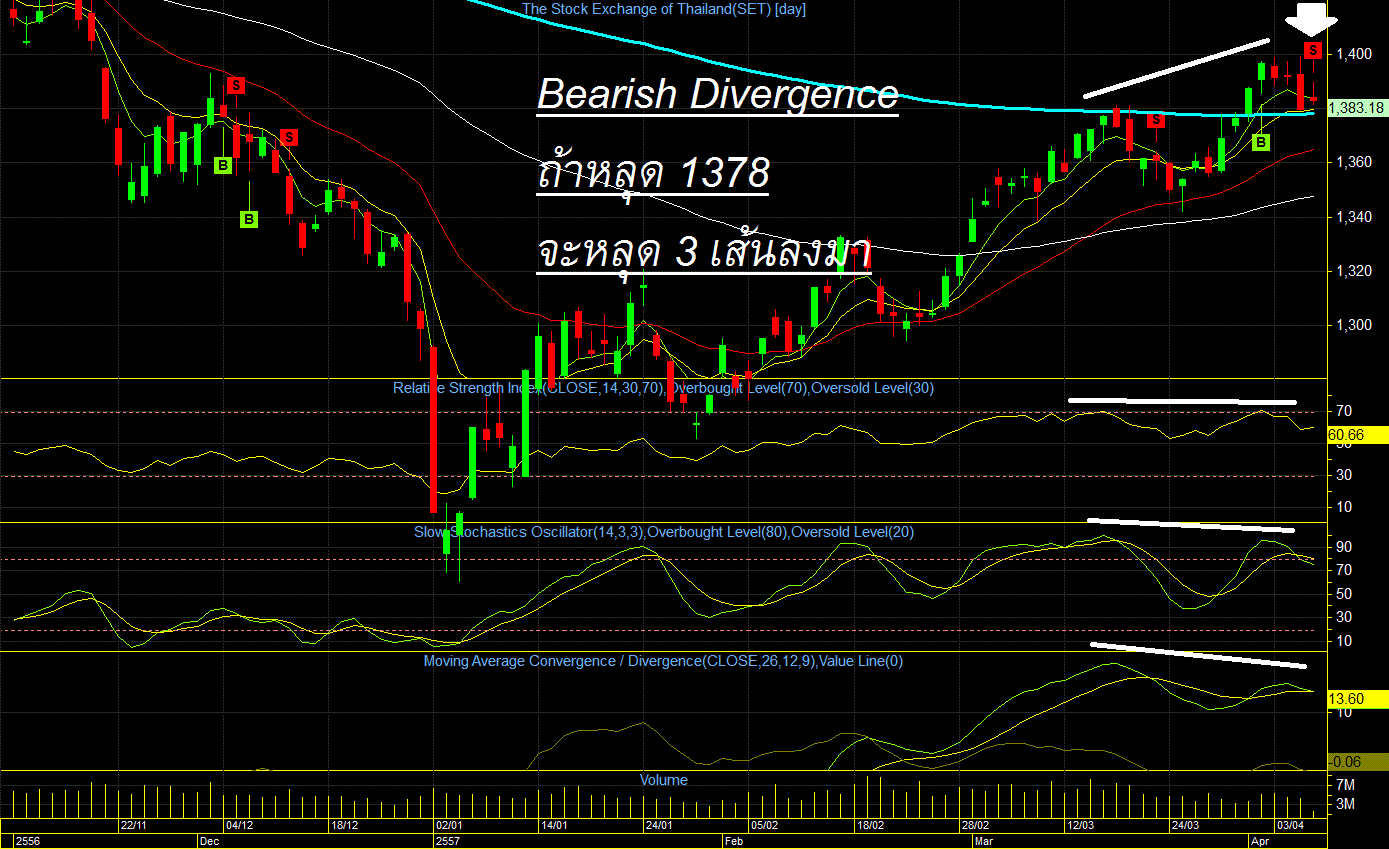Click the 90 label on the Stochastics axis

pos(1343,547)
